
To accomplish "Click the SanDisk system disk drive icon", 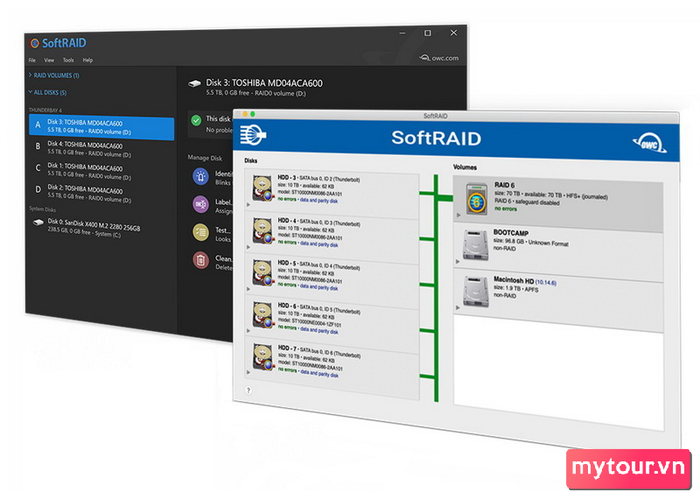I will [38, 222].
